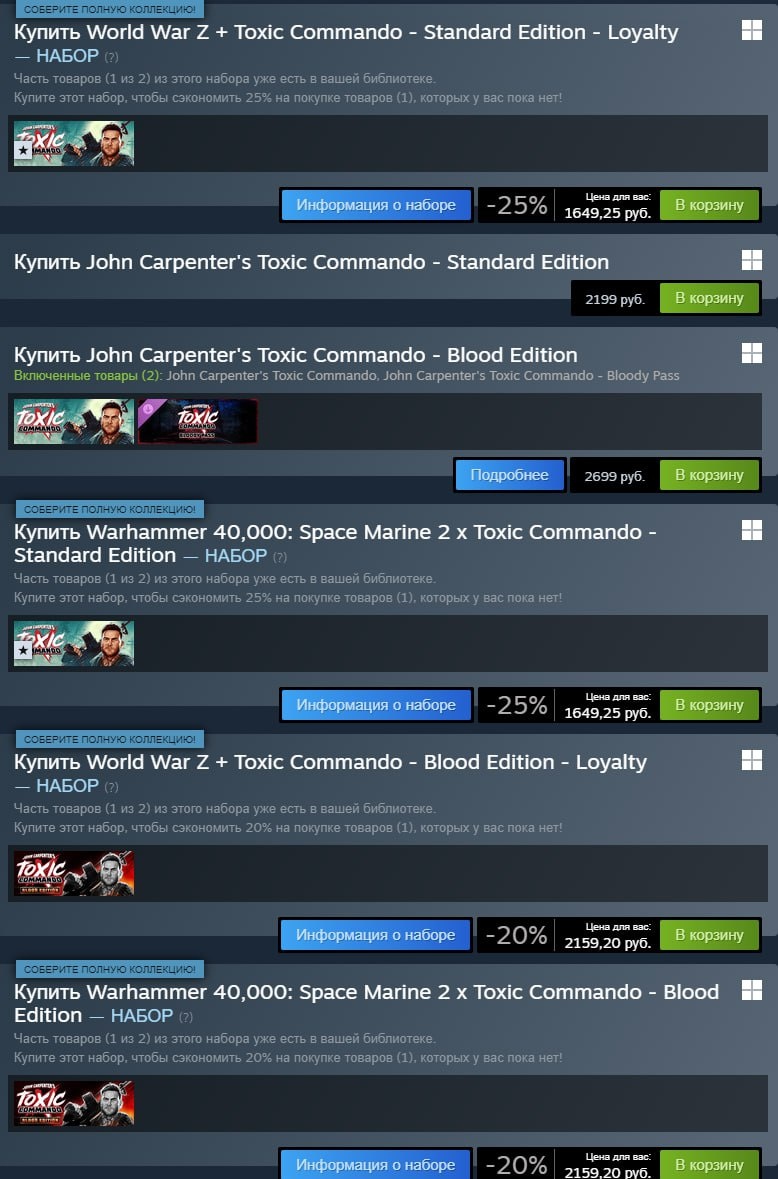This screenshot has width=778, height=1179.
Task: Click Windows icon beside Toxic Commando Blood Edition
Action: pyautogui.click(x=752, y=353)
